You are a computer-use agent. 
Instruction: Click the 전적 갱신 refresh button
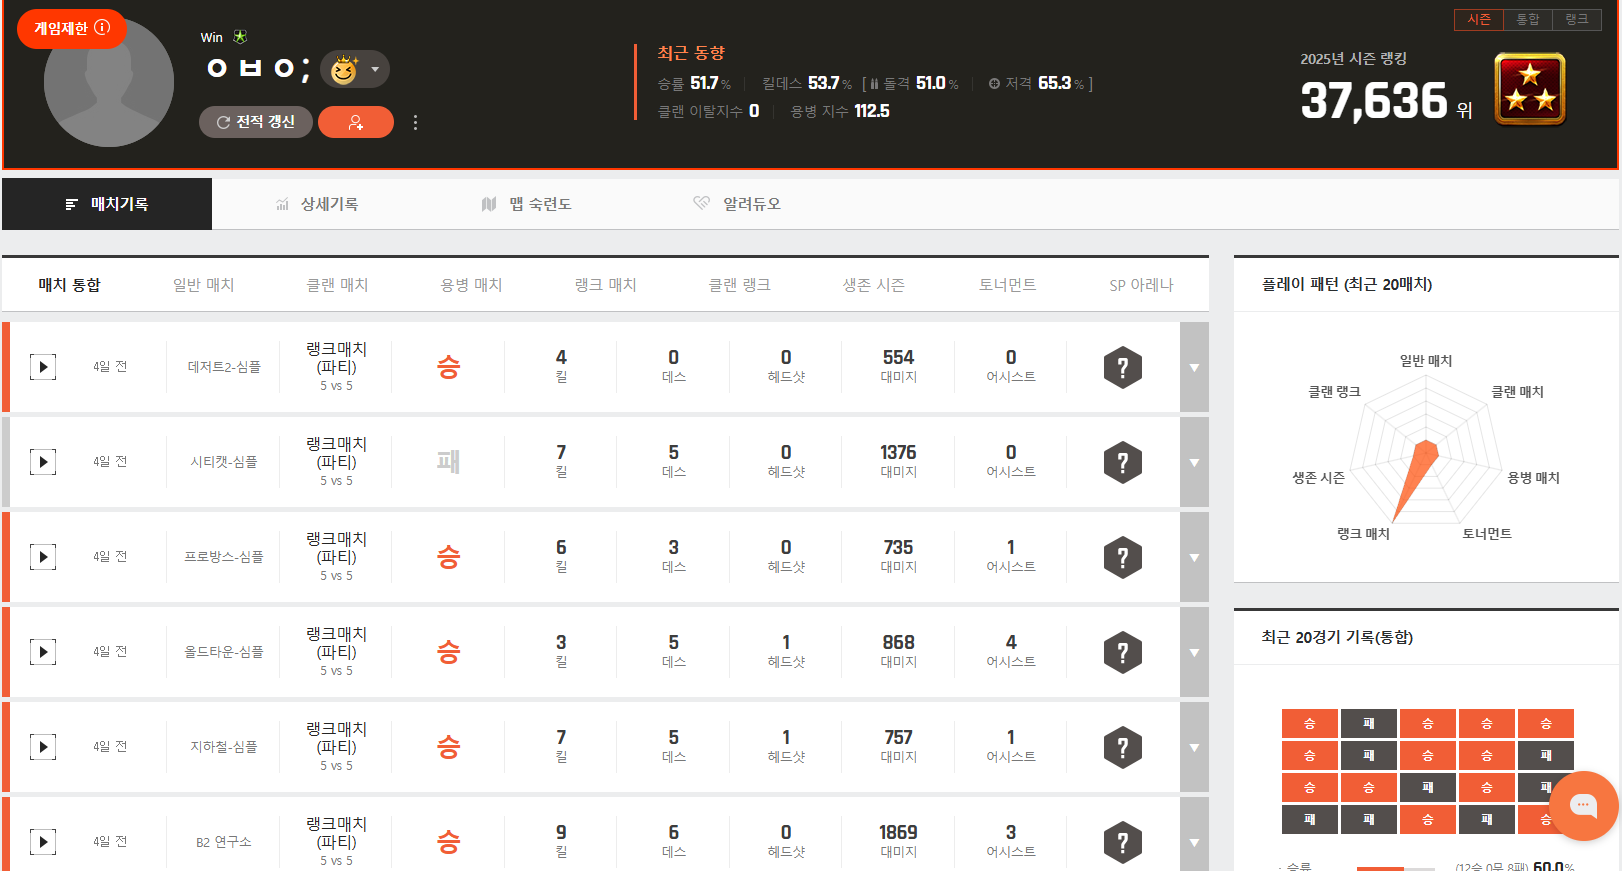tap(256, 122)
